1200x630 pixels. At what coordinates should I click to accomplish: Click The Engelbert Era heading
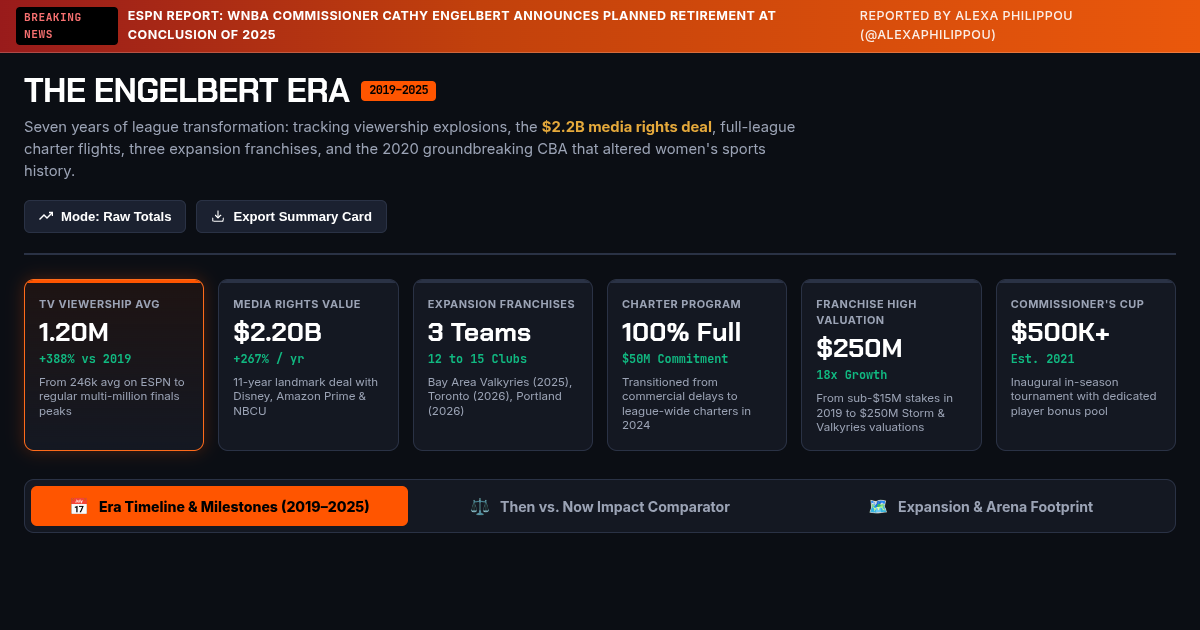[186, 91]
